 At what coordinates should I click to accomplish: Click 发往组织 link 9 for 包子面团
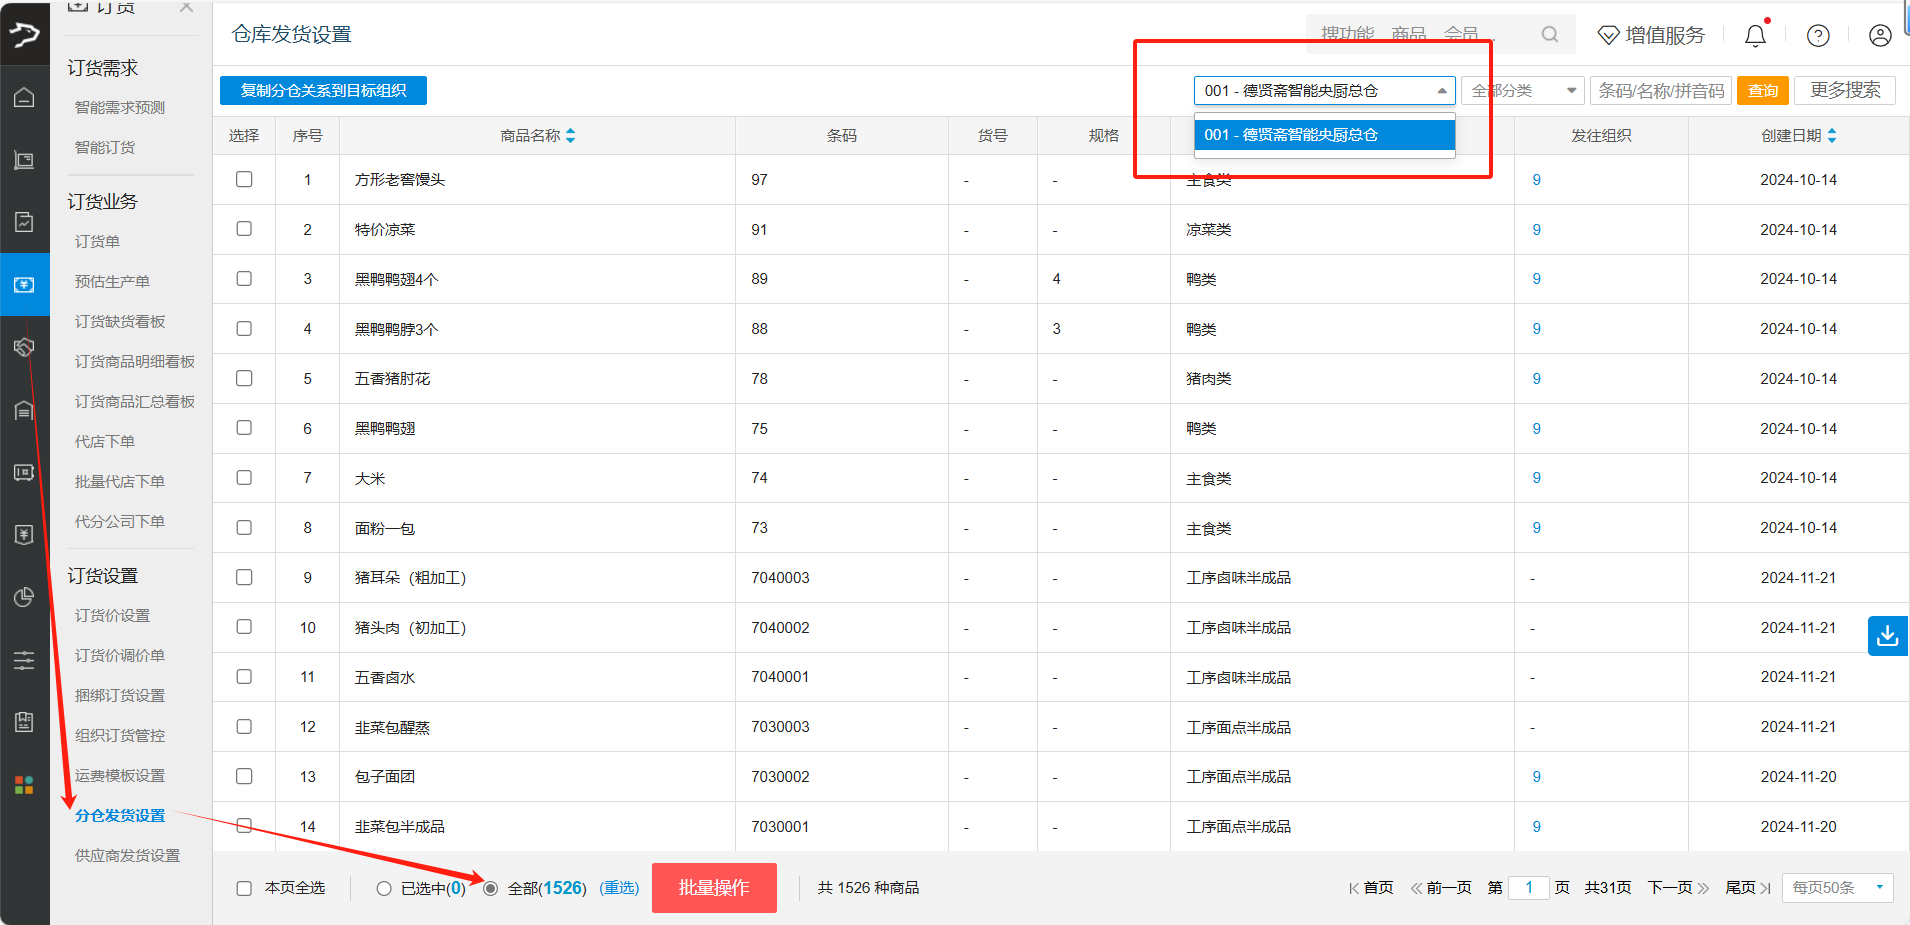(x=1536, y=777)
